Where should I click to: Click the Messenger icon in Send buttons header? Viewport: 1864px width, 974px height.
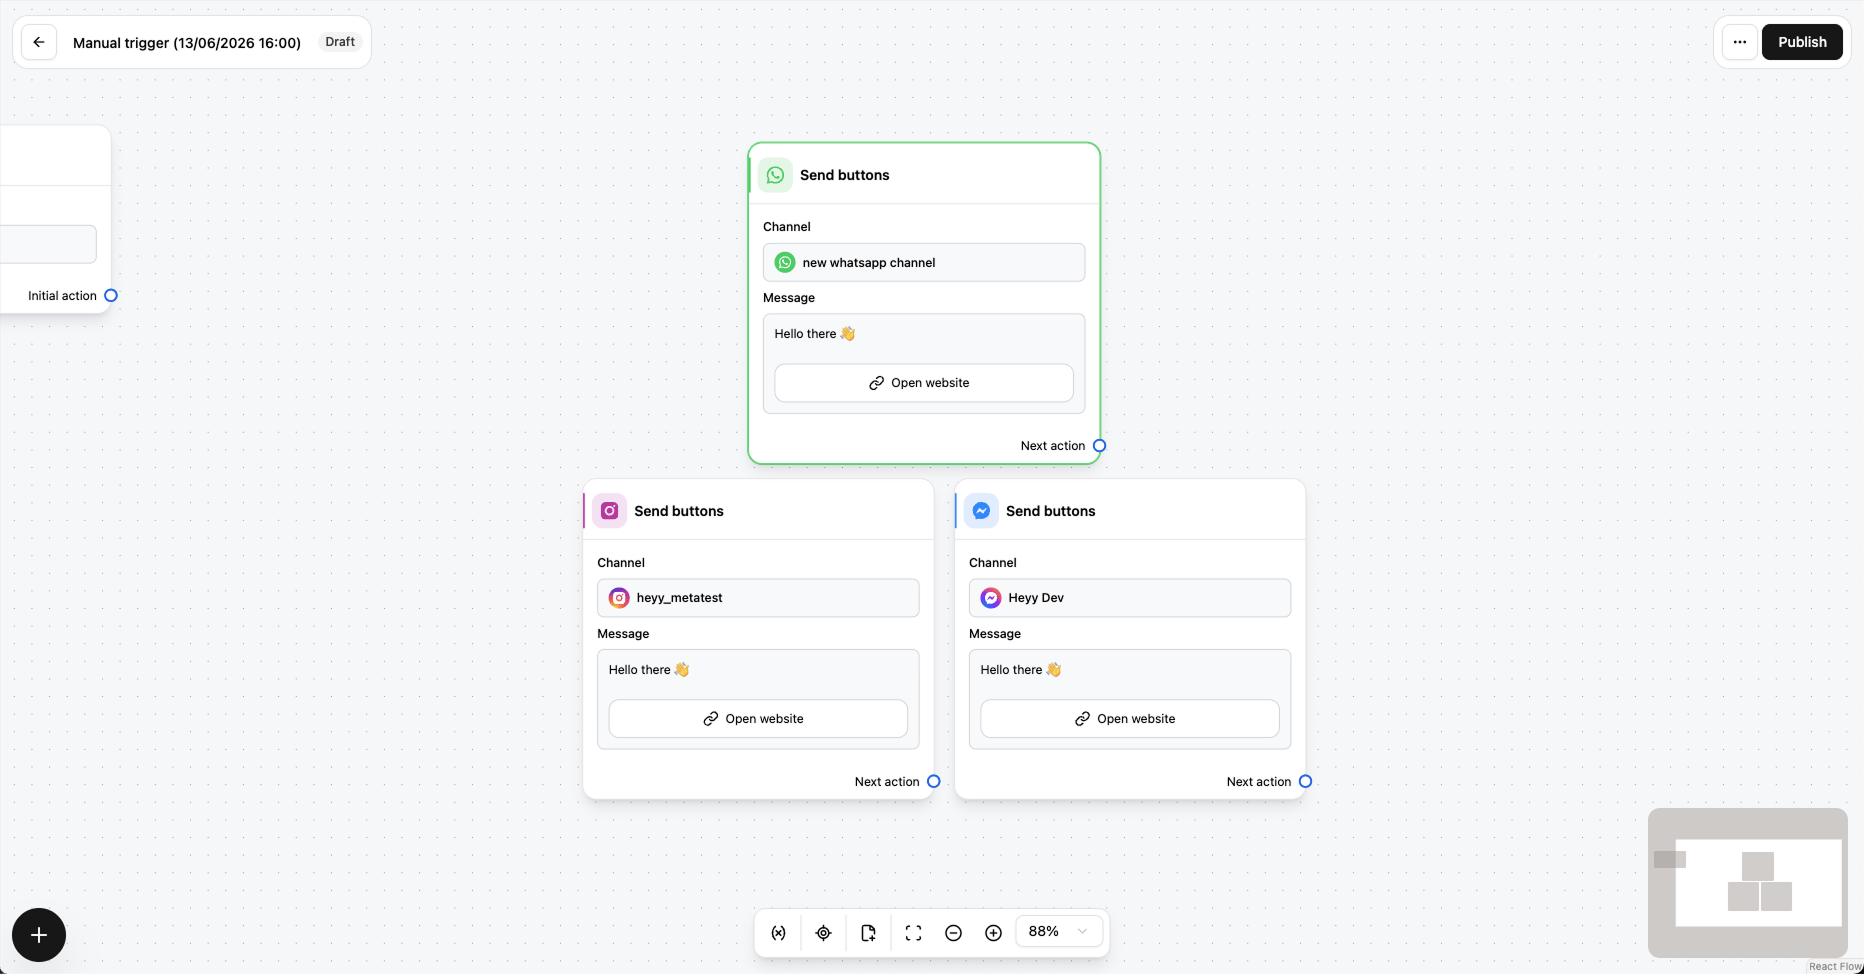[x=981, y=511]
